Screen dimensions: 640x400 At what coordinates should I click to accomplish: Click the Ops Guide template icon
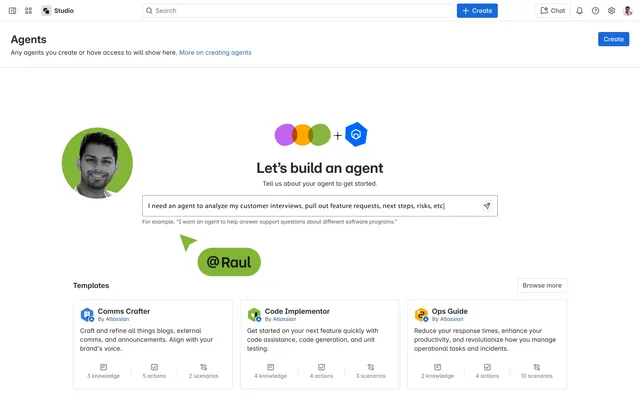coord(421,315)
